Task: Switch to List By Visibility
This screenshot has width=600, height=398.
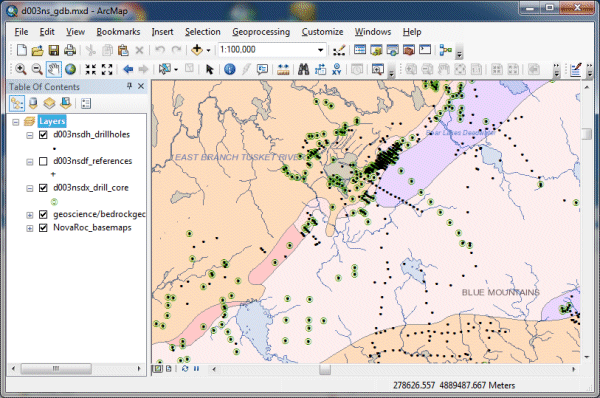Action: [49, 103]
